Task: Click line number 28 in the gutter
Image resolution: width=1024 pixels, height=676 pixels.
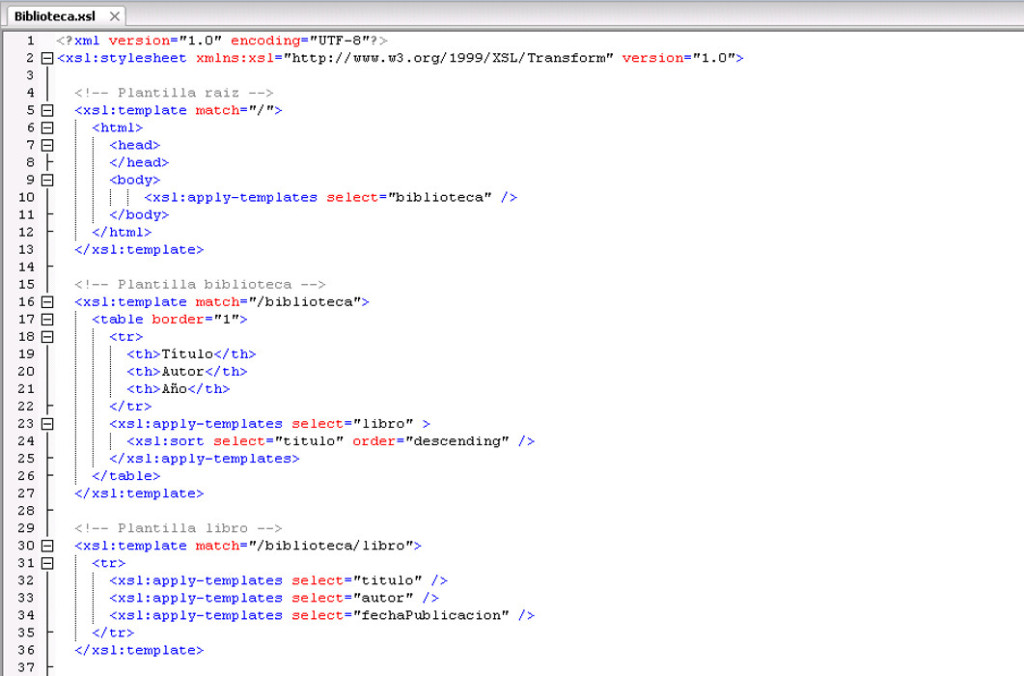Action: point(26,511)
